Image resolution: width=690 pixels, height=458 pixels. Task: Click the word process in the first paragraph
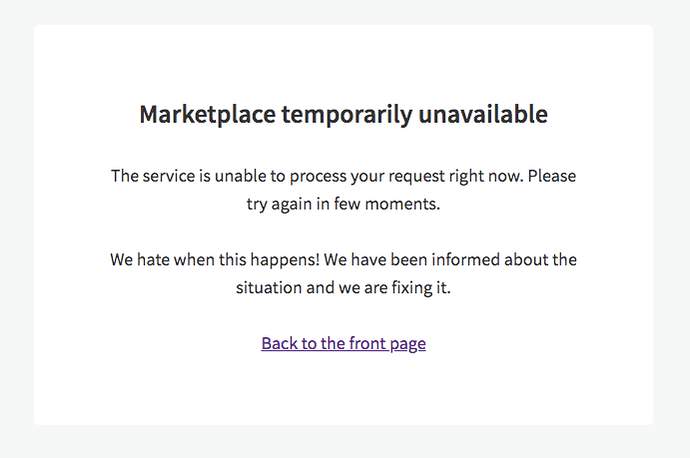click(318, 177)
